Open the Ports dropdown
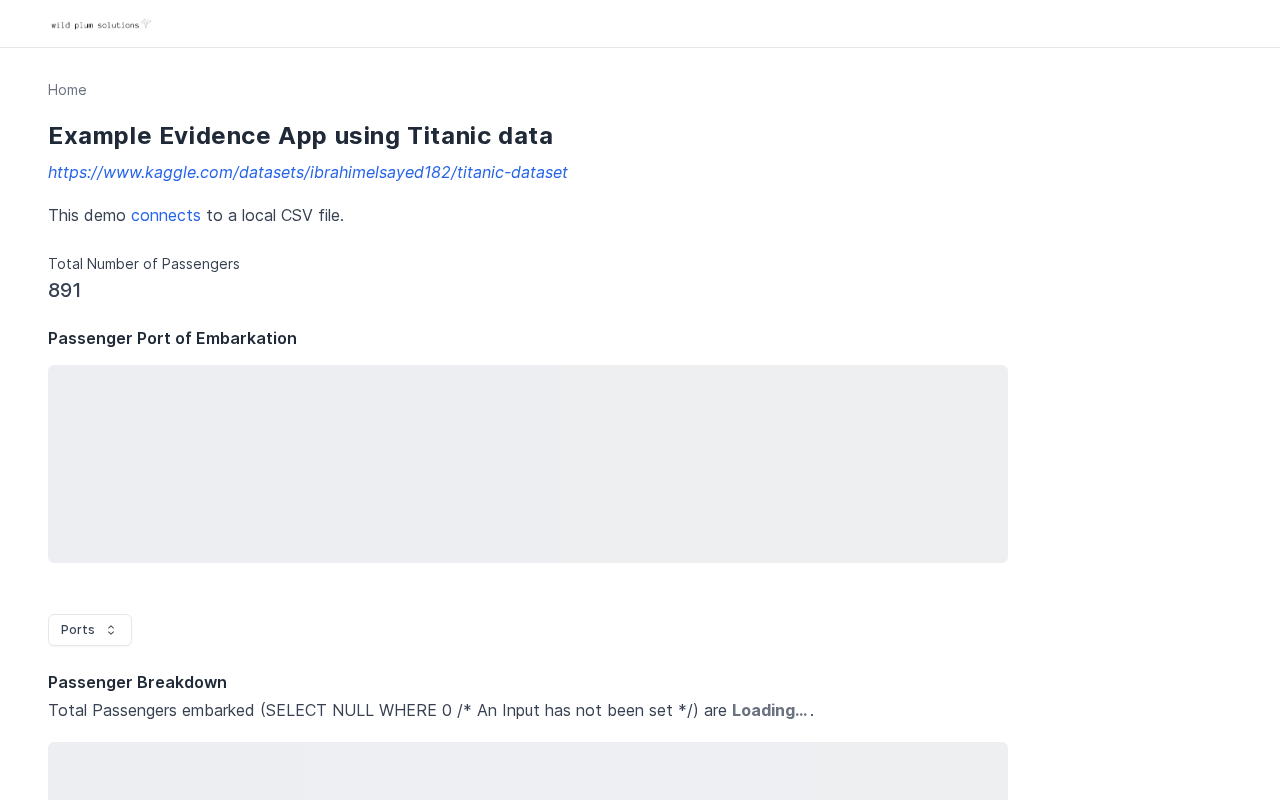The image size is (1280, 800). 90,630
